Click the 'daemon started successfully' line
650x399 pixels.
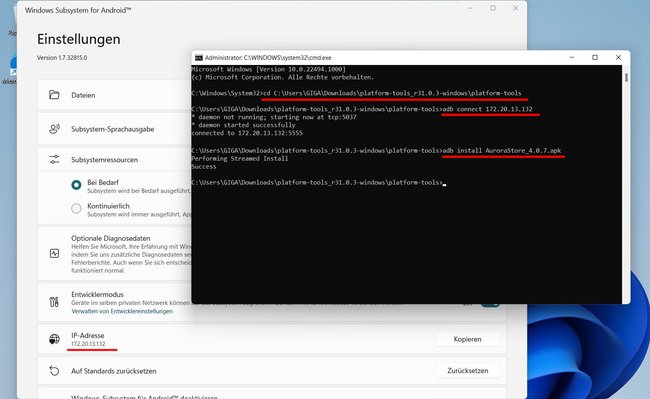tap(243, 125)
